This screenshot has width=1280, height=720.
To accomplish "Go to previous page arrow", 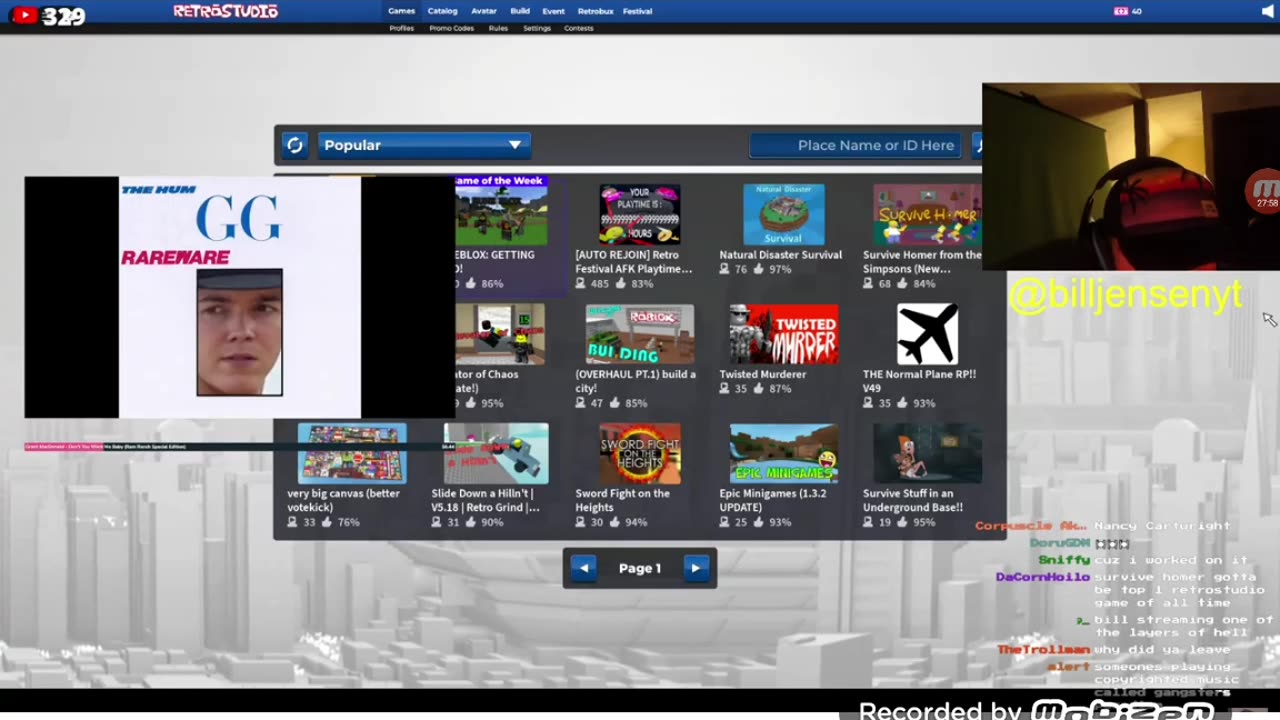I will coord(584,568).
